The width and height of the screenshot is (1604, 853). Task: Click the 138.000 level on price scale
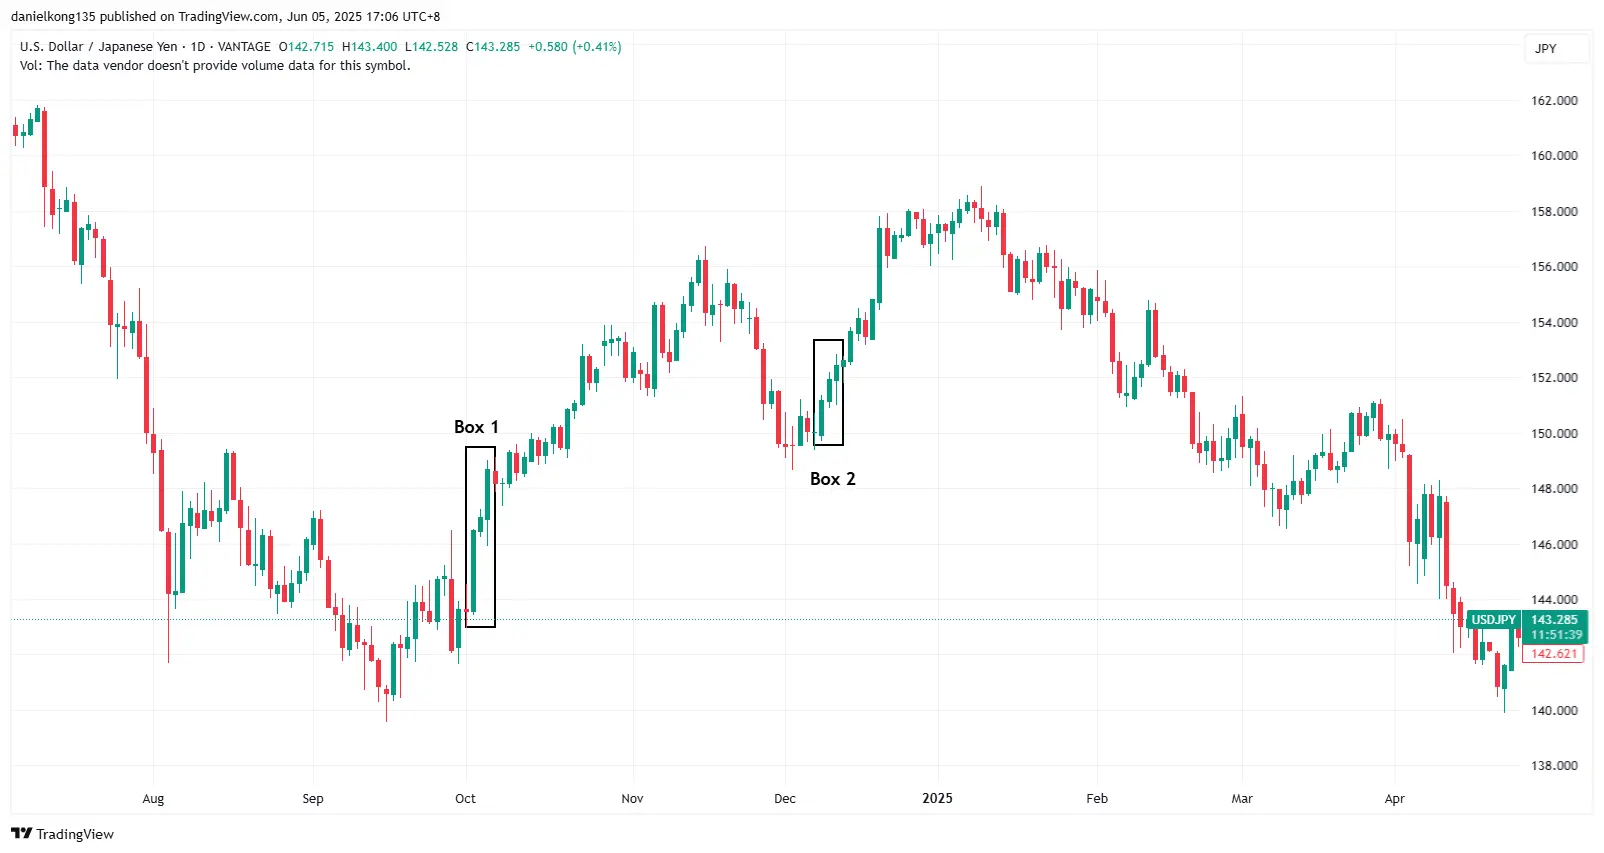click(1554, 766)
